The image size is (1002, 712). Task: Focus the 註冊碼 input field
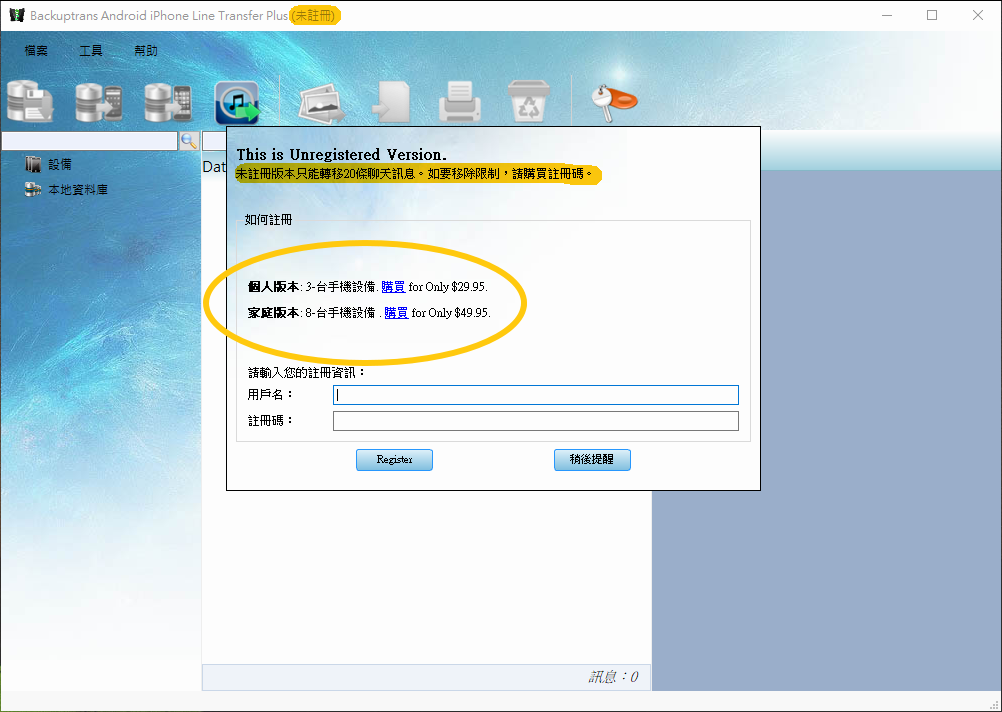536,421
